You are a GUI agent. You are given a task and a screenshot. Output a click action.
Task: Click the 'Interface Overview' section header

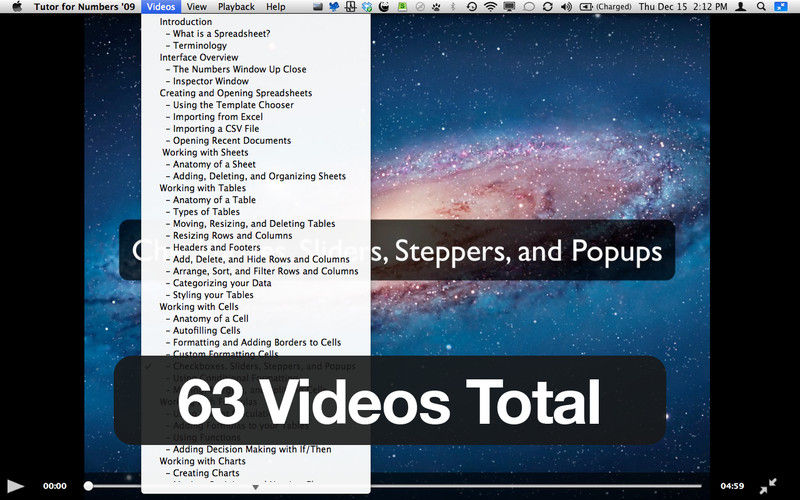198,58
